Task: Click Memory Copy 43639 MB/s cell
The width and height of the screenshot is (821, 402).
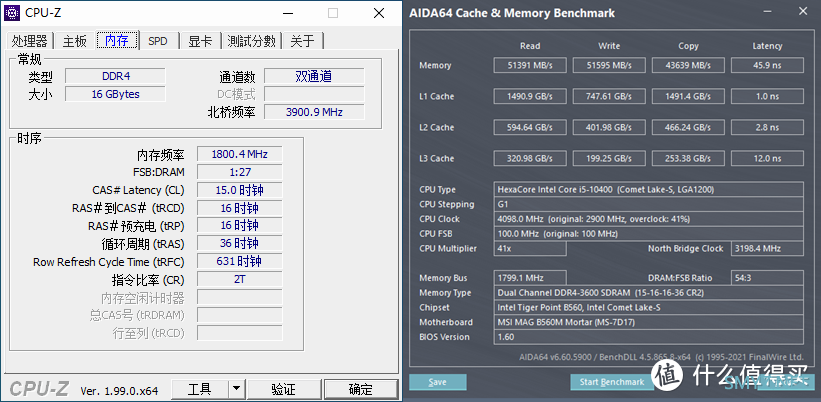Action: tap(688, 65)
